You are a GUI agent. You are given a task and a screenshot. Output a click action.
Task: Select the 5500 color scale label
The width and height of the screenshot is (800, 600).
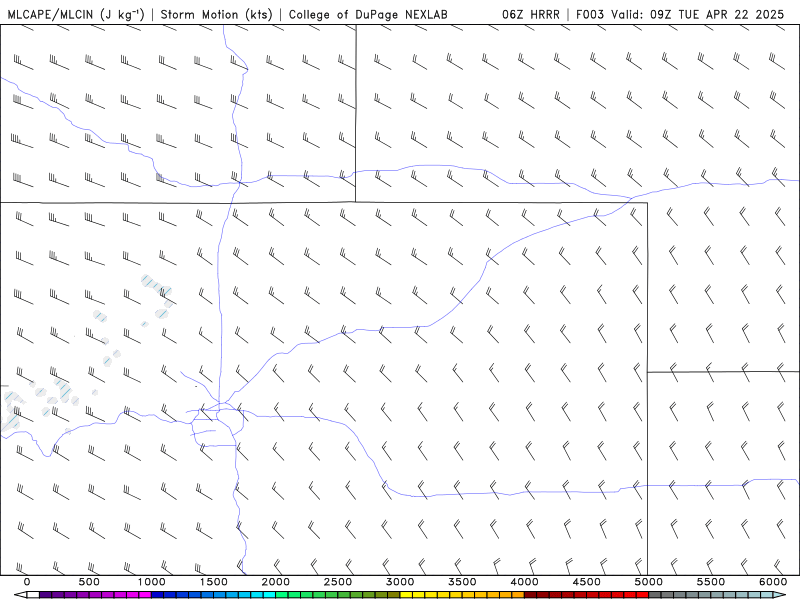tap(711, 582)
